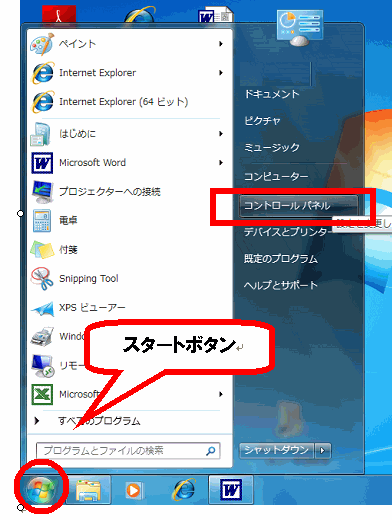Click the Microsoft Excel icon
Viewport: 392px width, 520px height.
pos(42,394)
